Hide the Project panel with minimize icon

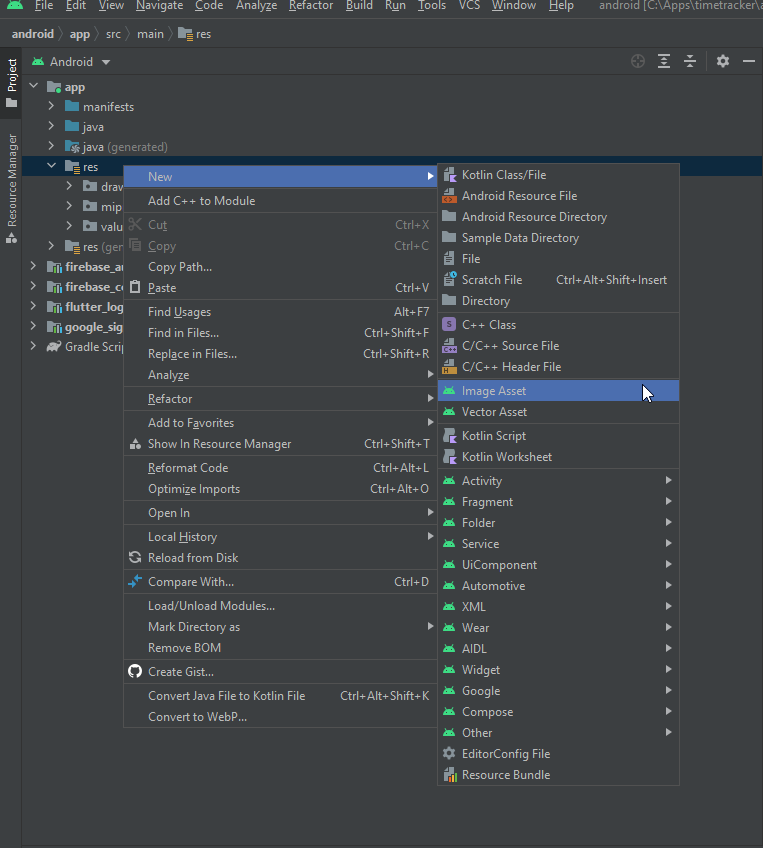coord(749,61)
